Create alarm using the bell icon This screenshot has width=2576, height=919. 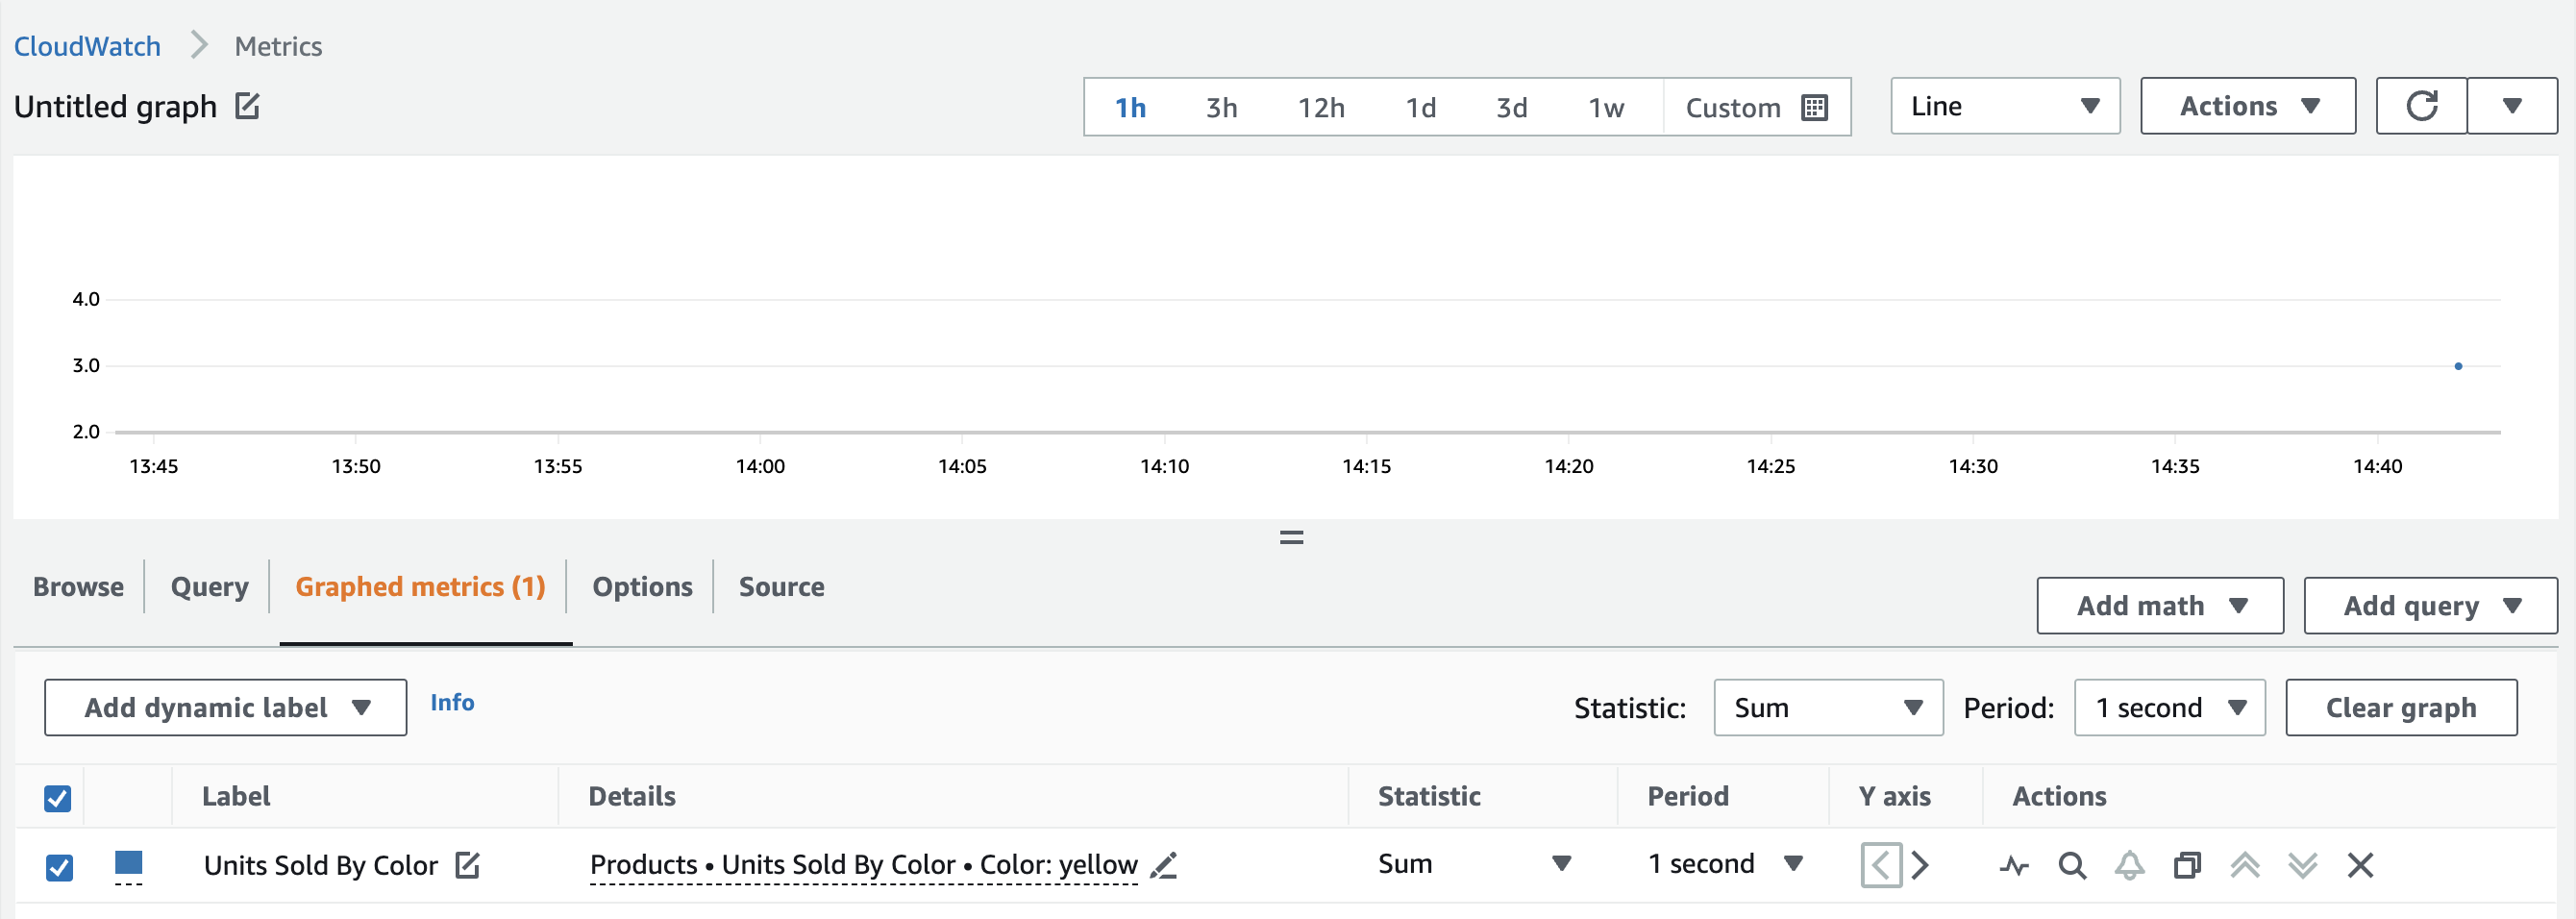click(x=2129, y=865)
